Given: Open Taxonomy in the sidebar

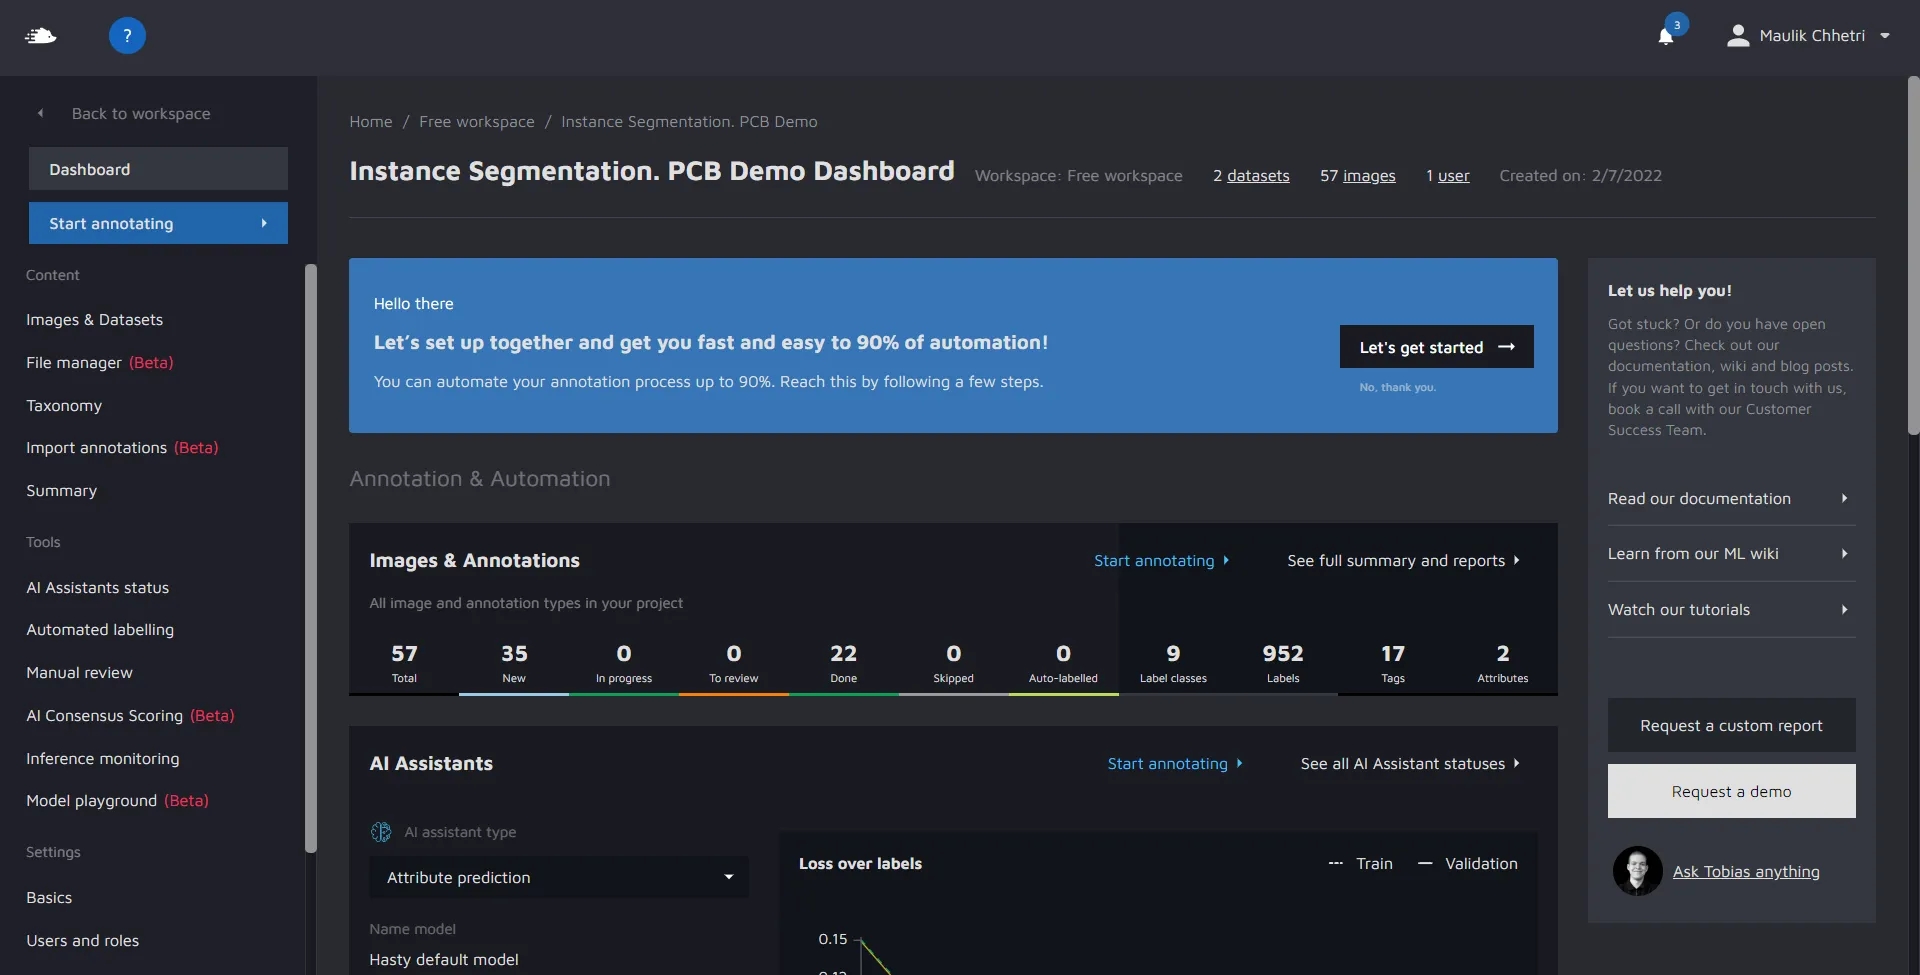Looking at the screenshot, I should click(x=64, y=405).
